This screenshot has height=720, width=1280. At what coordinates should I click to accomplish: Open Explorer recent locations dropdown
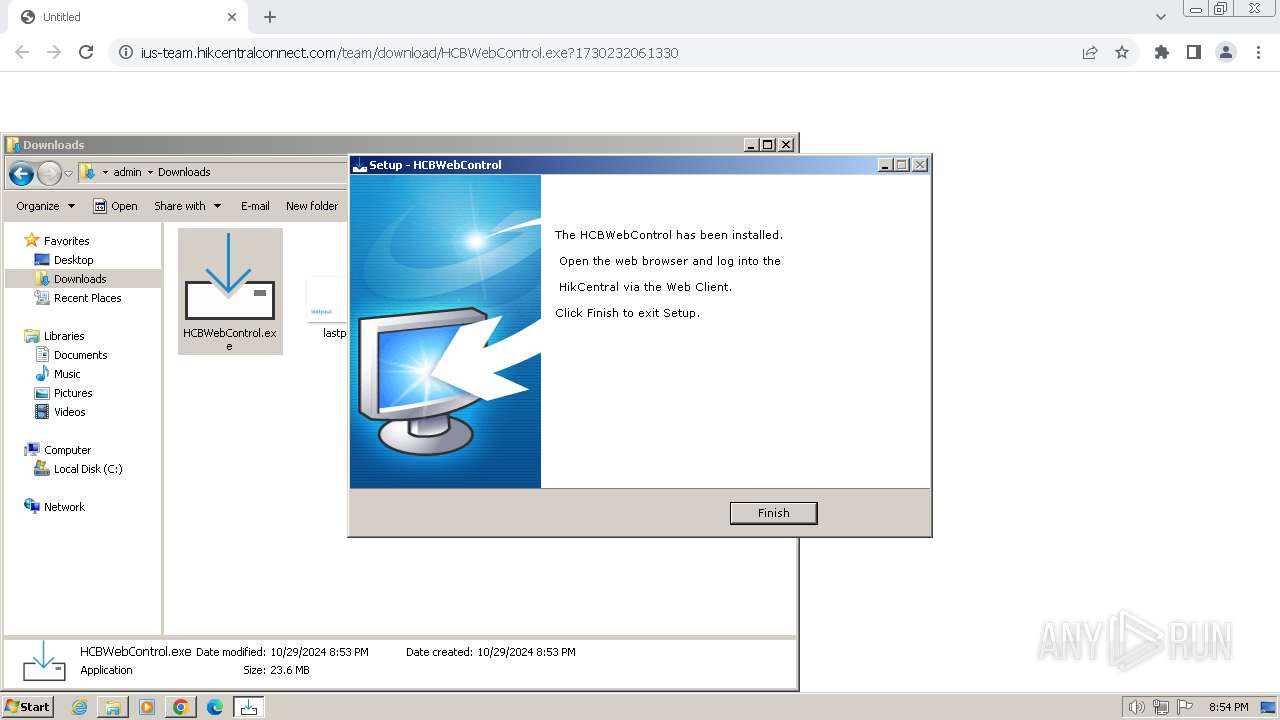68,174
